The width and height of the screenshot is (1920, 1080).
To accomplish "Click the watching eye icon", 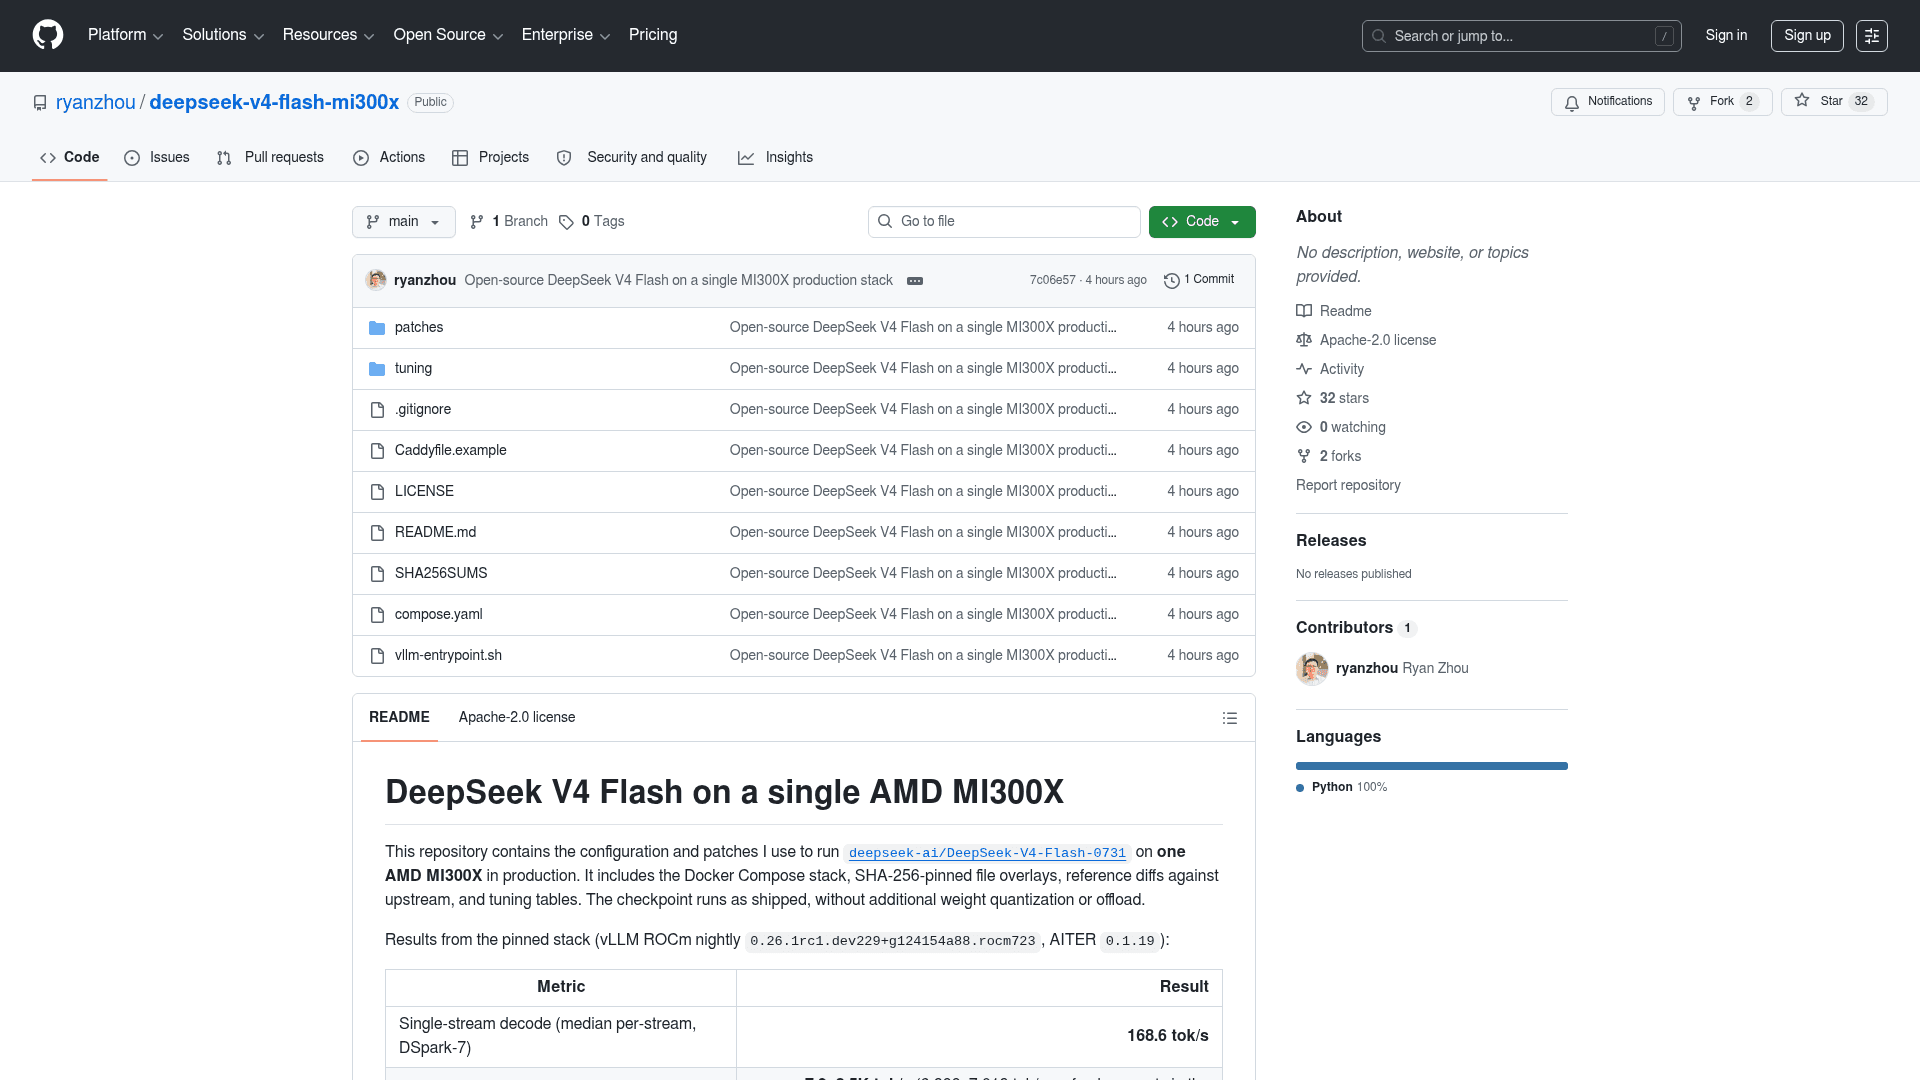I will [x=1304, y=427].
